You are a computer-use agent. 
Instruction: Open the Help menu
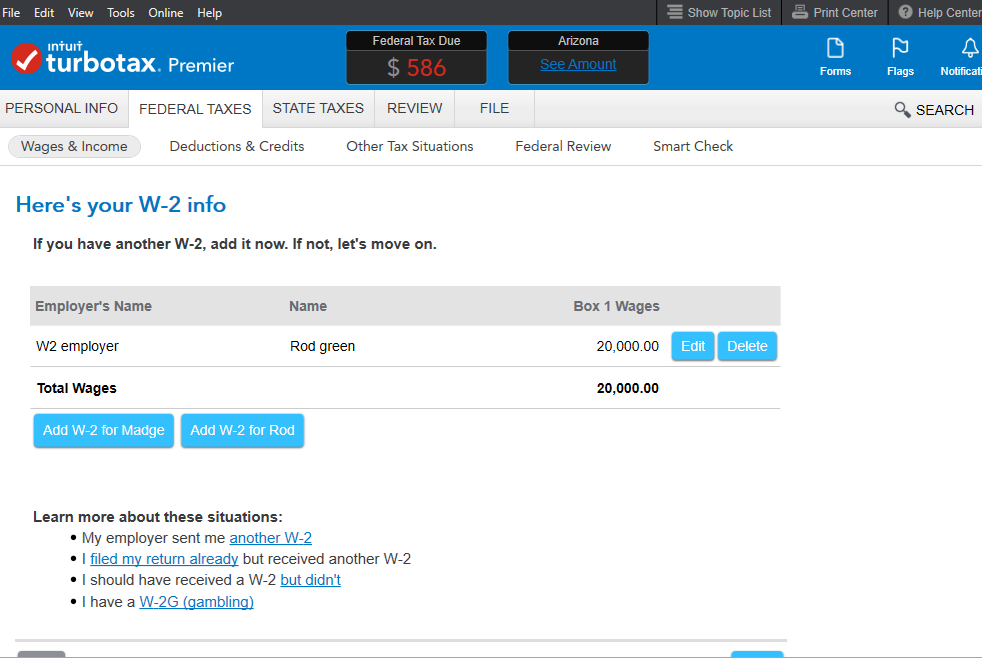(x=209, y=13)
